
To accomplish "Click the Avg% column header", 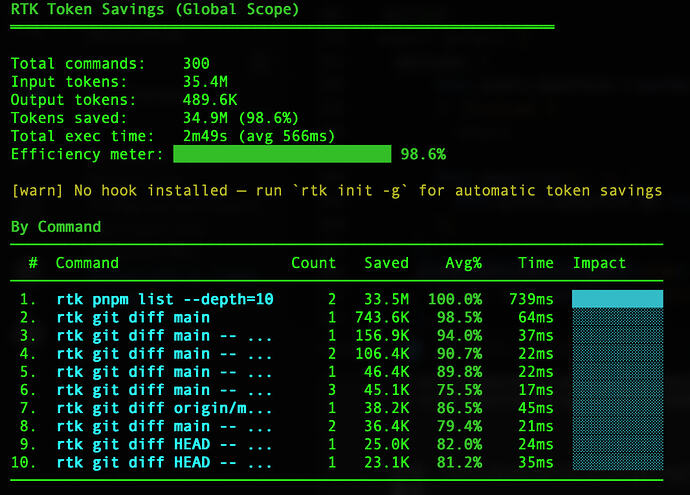I will click(x=463, y=263).
